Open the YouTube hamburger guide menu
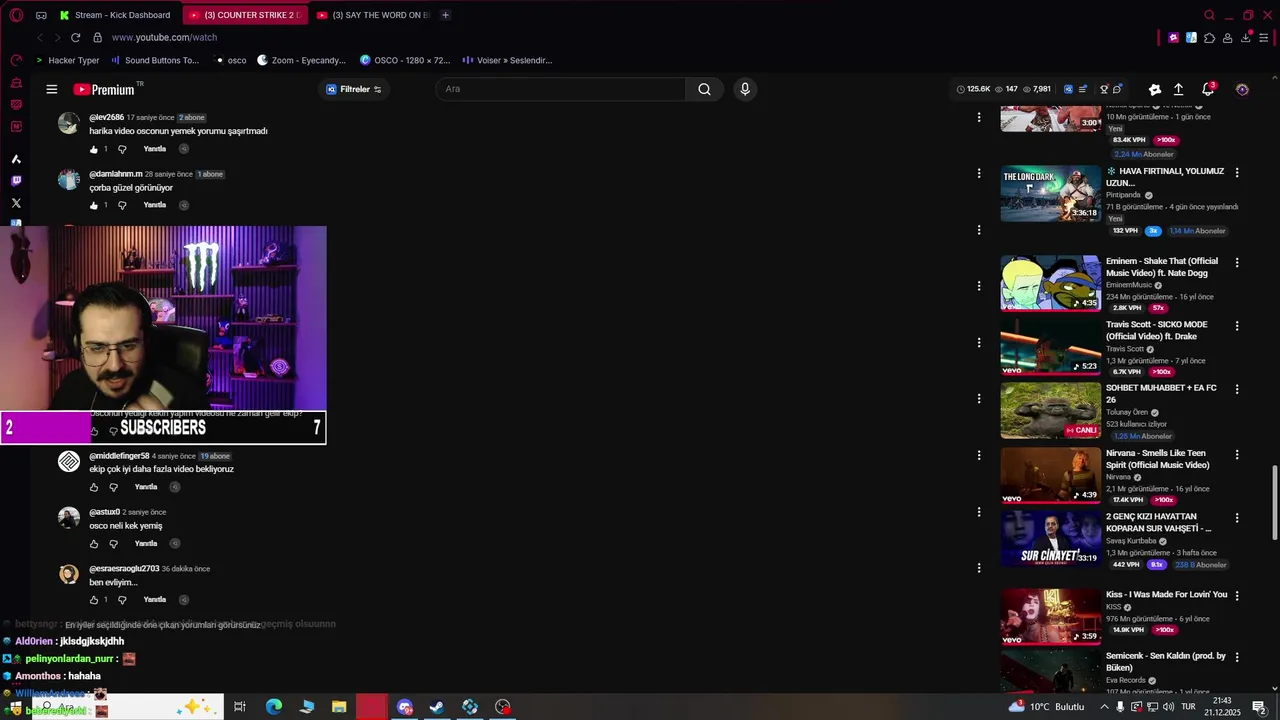This screenshot has height=720, width=1280. click(52, 89)
